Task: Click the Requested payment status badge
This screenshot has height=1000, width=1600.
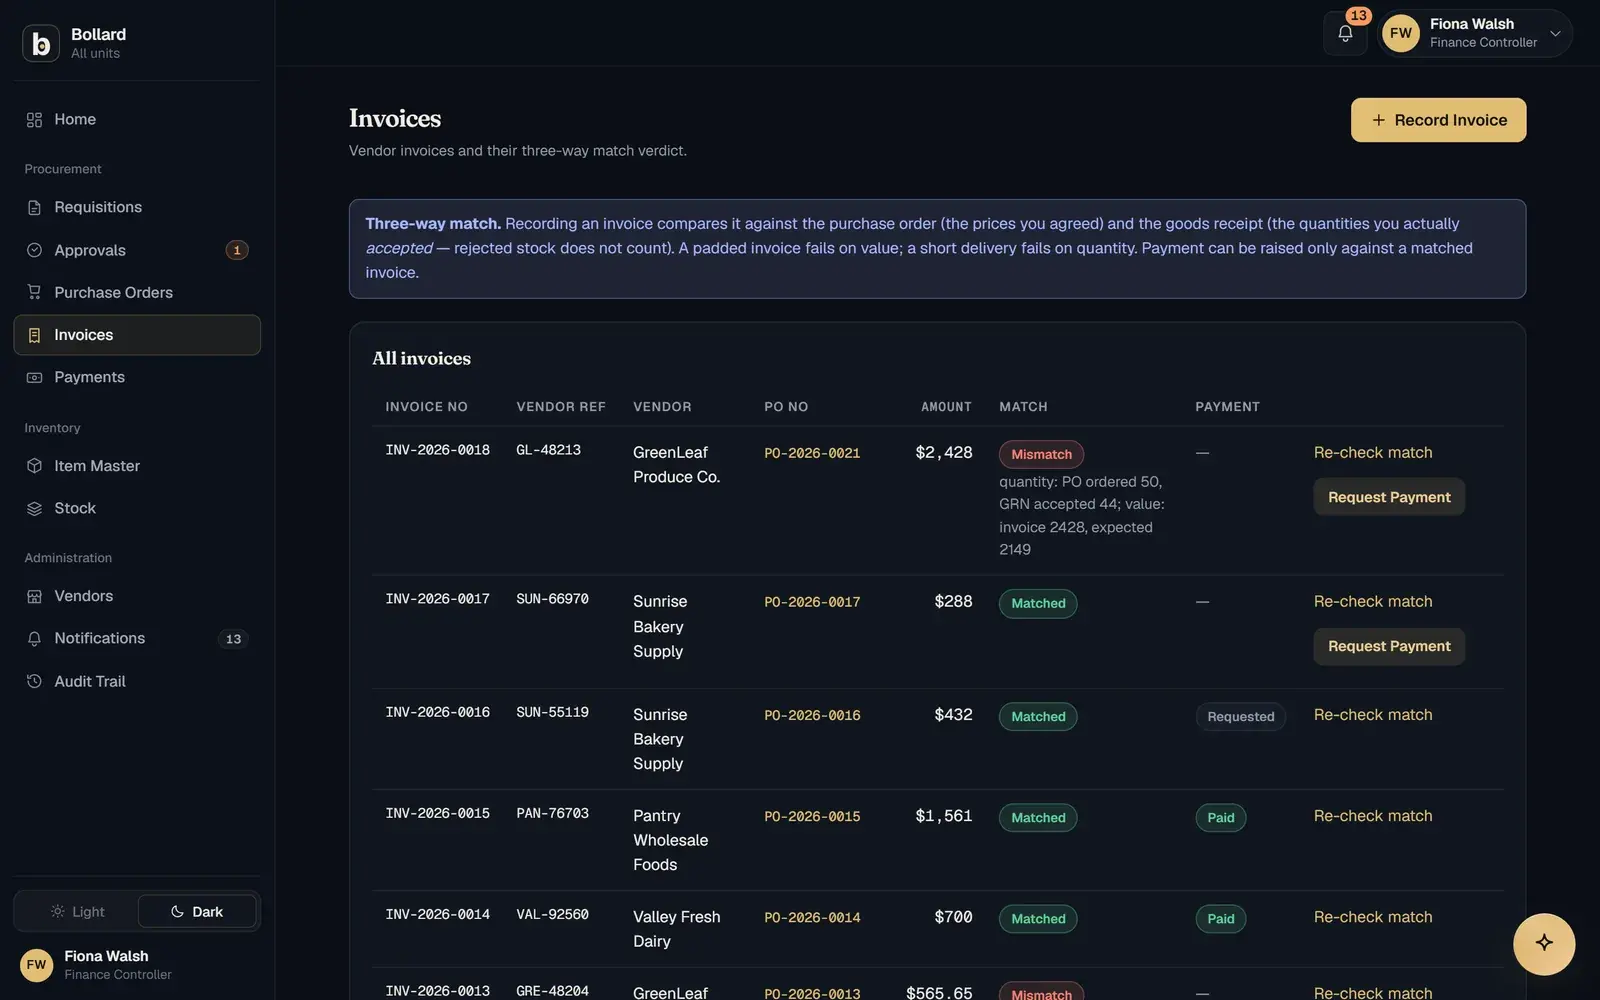Action: 1240,717
